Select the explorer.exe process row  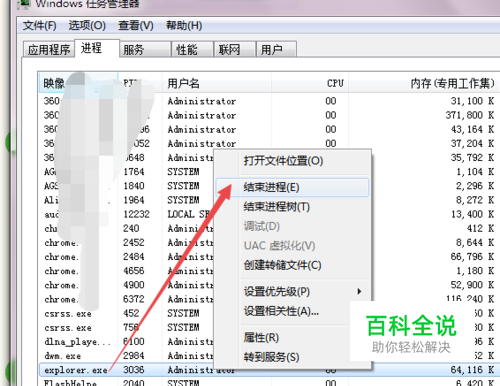269,370
